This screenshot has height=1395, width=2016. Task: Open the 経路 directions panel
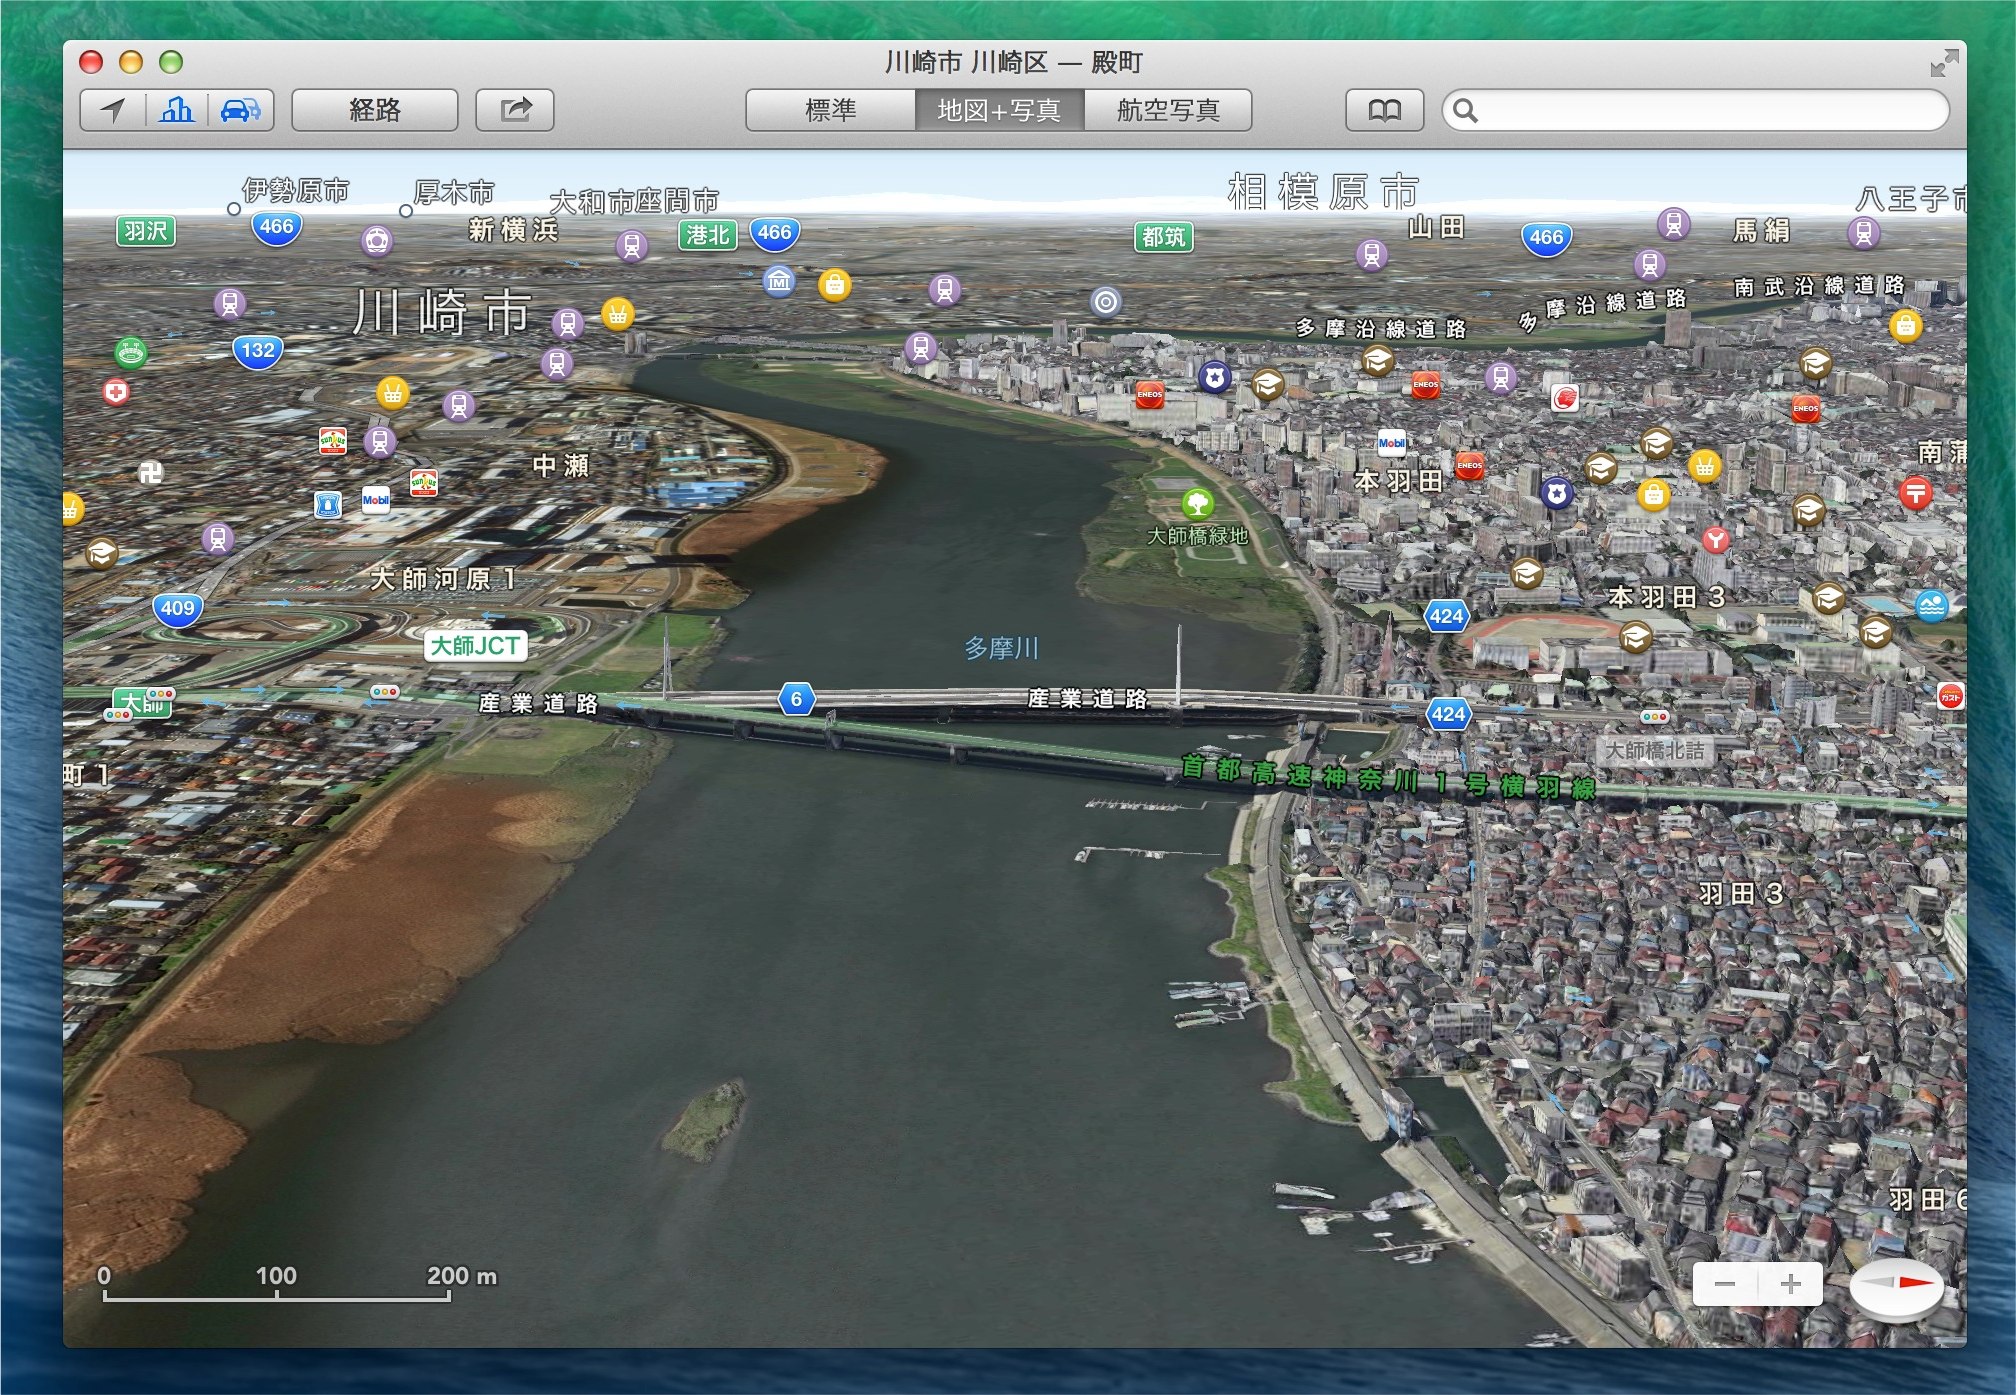coord(375,110)
